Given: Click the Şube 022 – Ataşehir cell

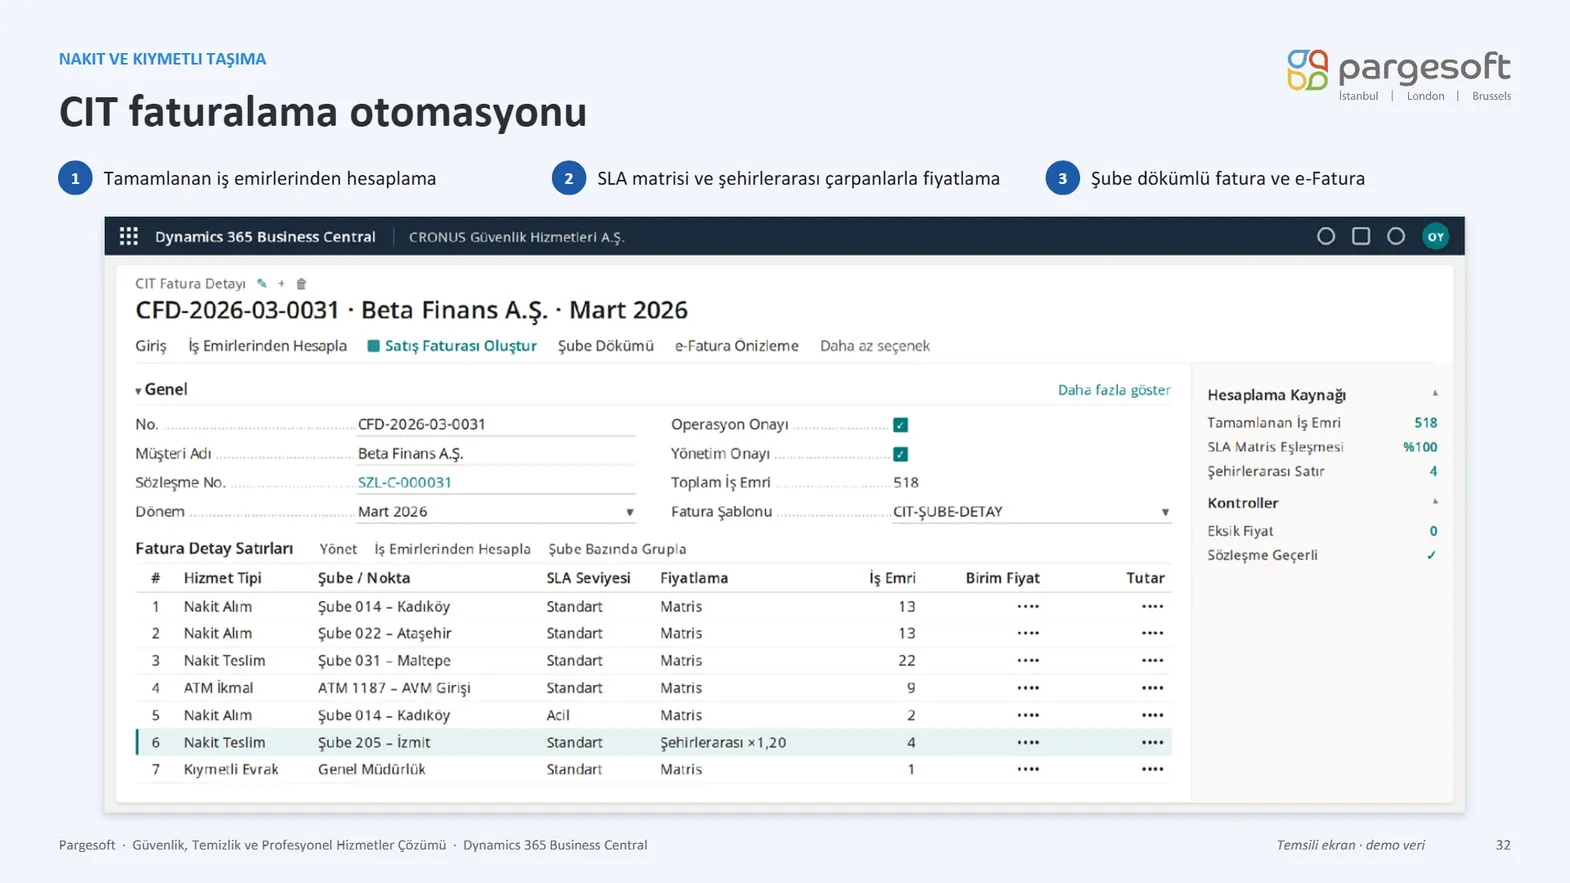Looking at the screenshot, I should pyautogui.click(x=385, y=633).
